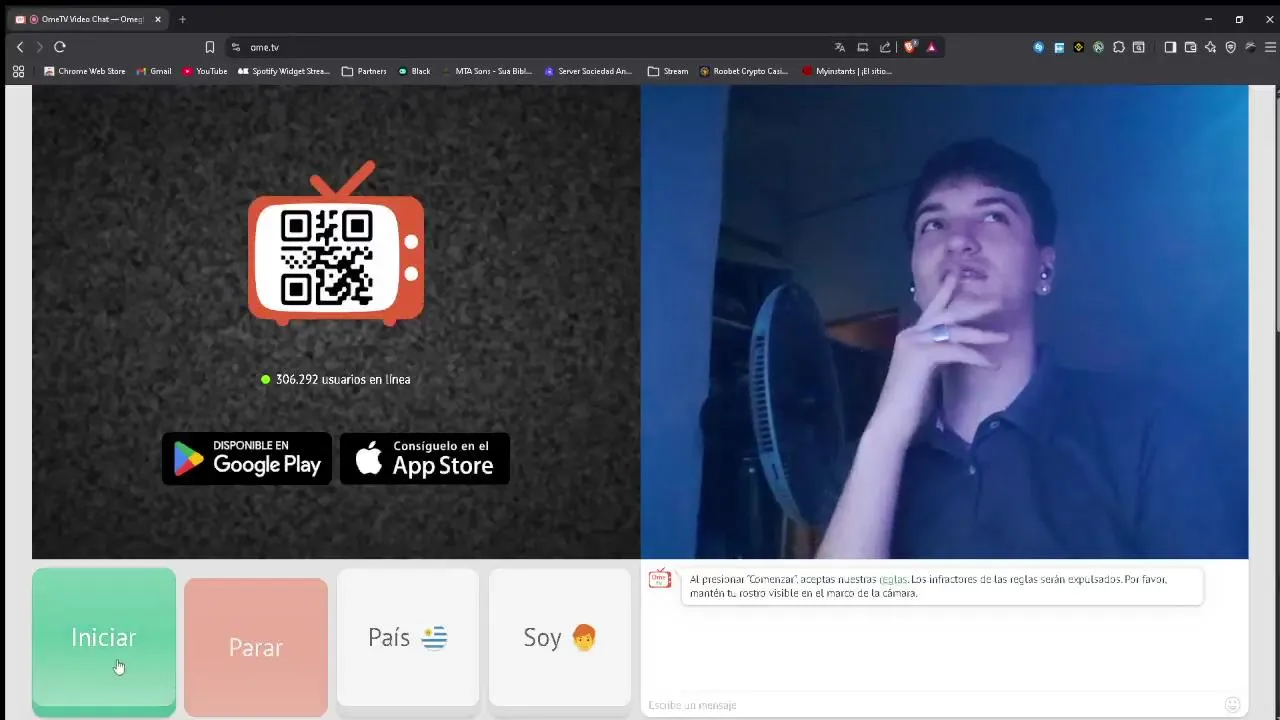Open the browser profile avatar

(1250, 47)
